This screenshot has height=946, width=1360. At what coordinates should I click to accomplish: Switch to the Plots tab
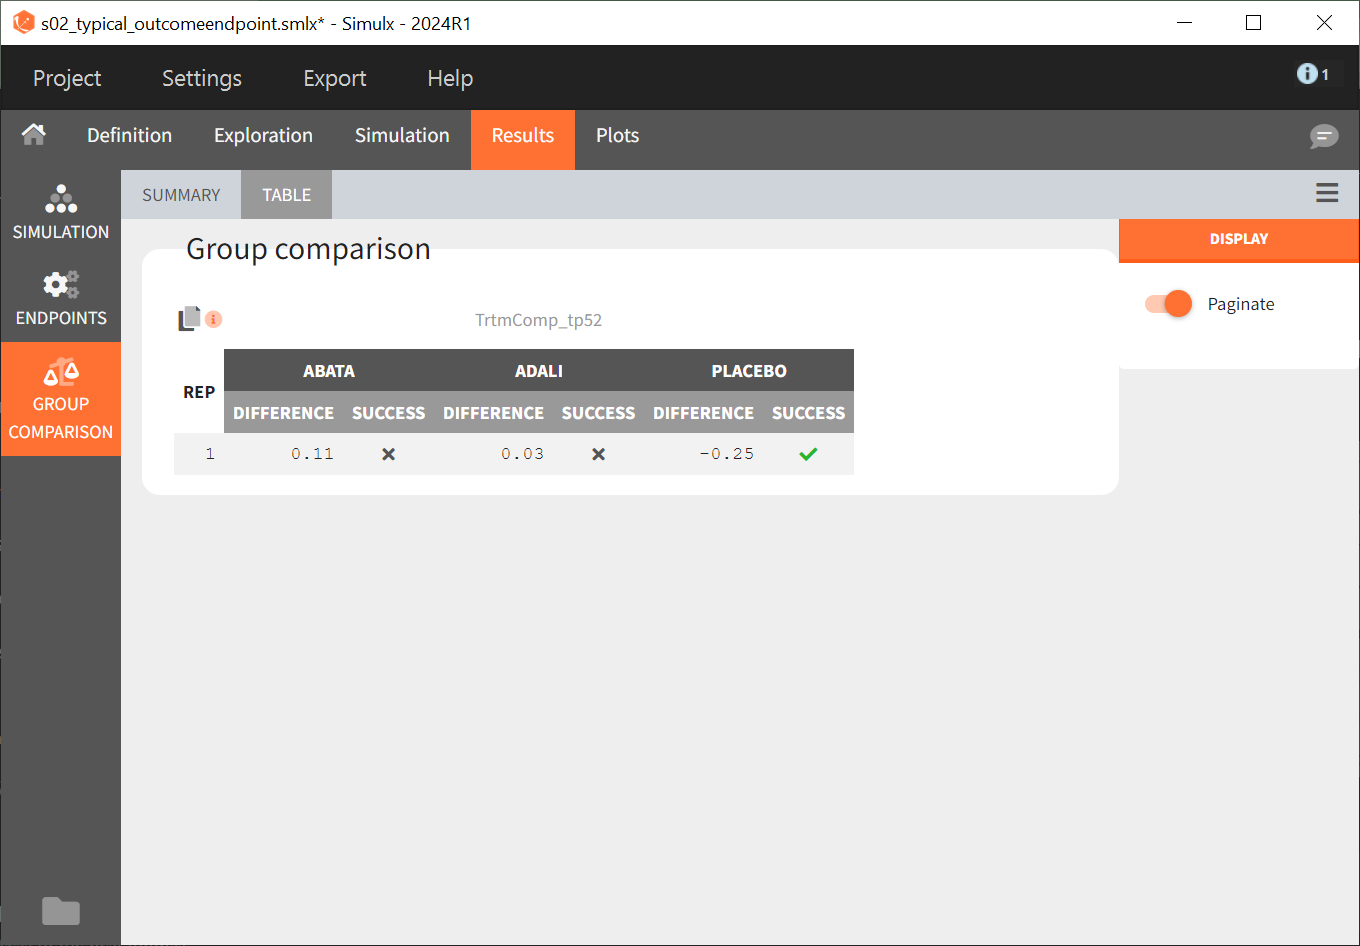617,135
